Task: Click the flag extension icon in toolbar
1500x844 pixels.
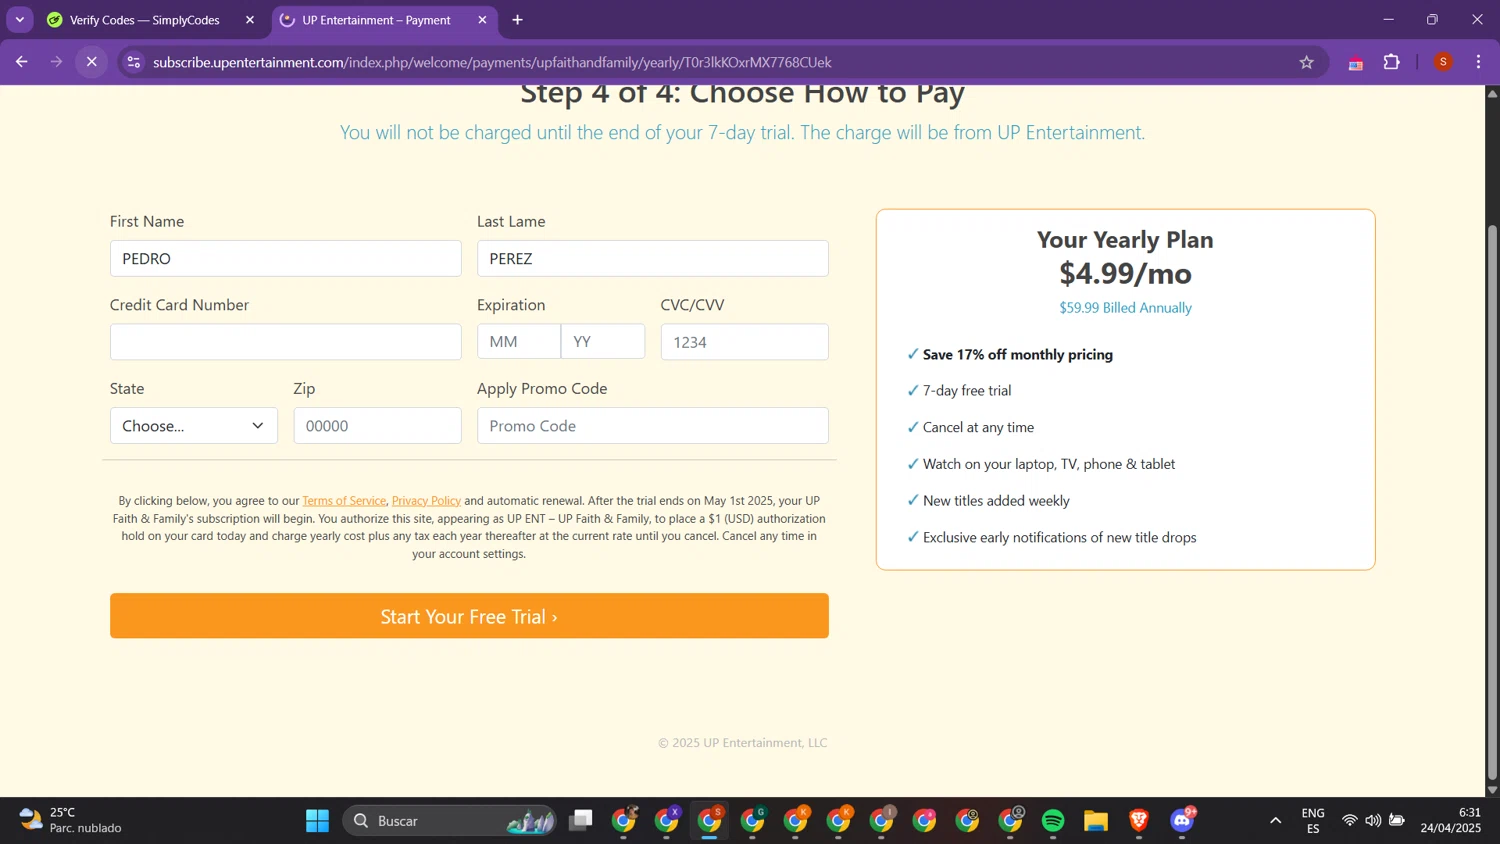Action: [1355, 62]
